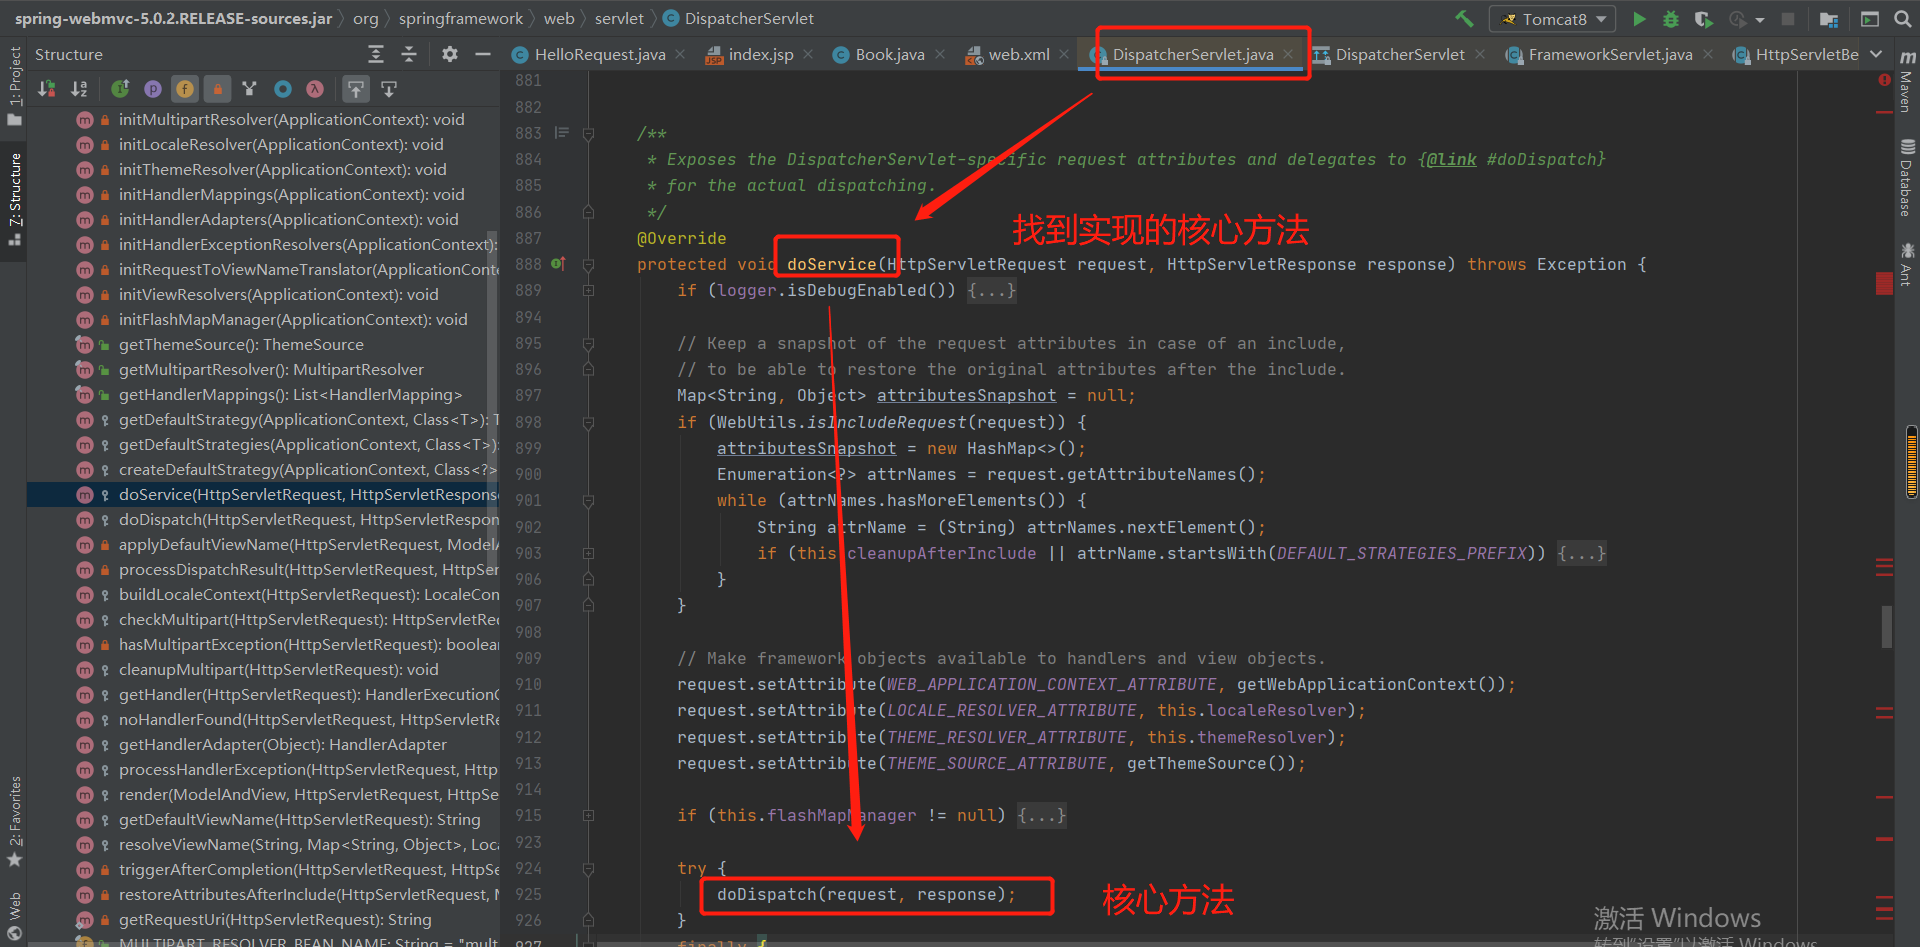Open the Ant tool window
The width and height of the screenshot is (1920, 947).
pyautogui.click(x=1906, y=264)
